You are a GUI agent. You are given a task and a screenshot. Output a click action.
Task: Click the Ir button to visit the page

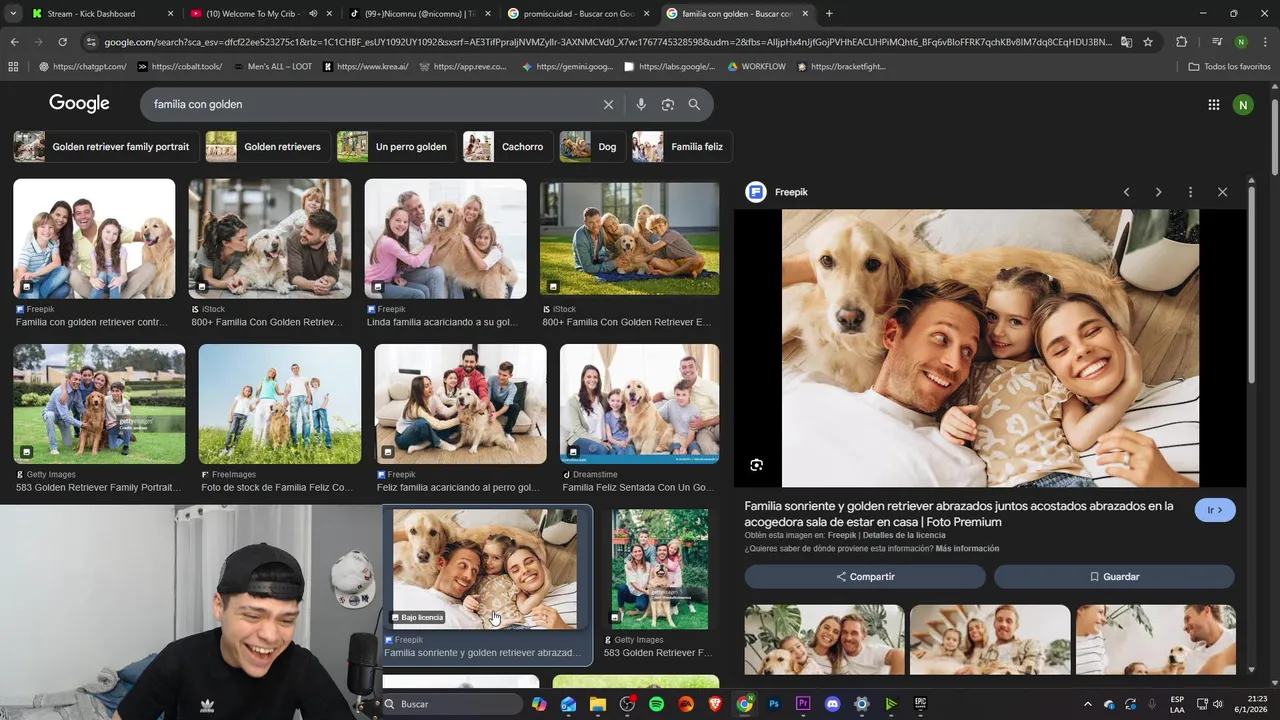1215,510
